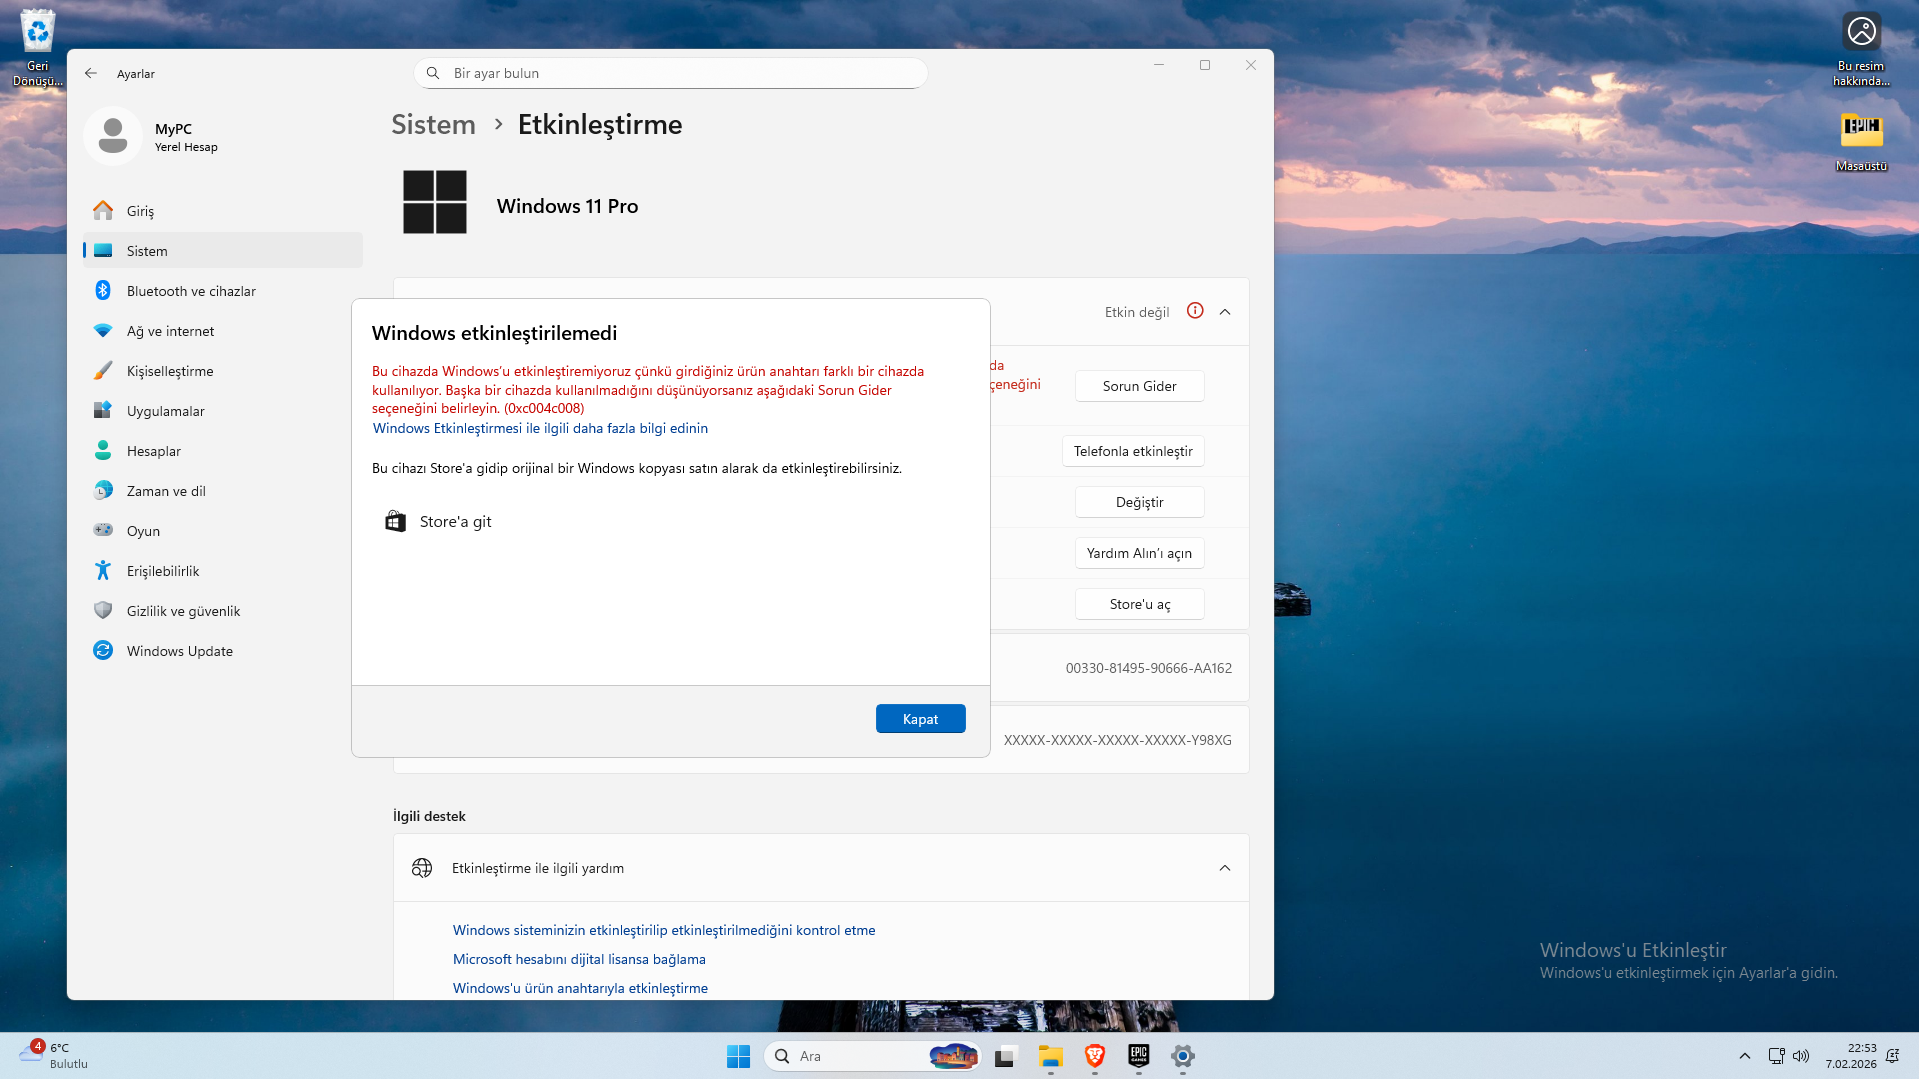
Task: Collapse 'Etkinleştirme ile ilgili yardım' section
Action: tap(1225, 868)
